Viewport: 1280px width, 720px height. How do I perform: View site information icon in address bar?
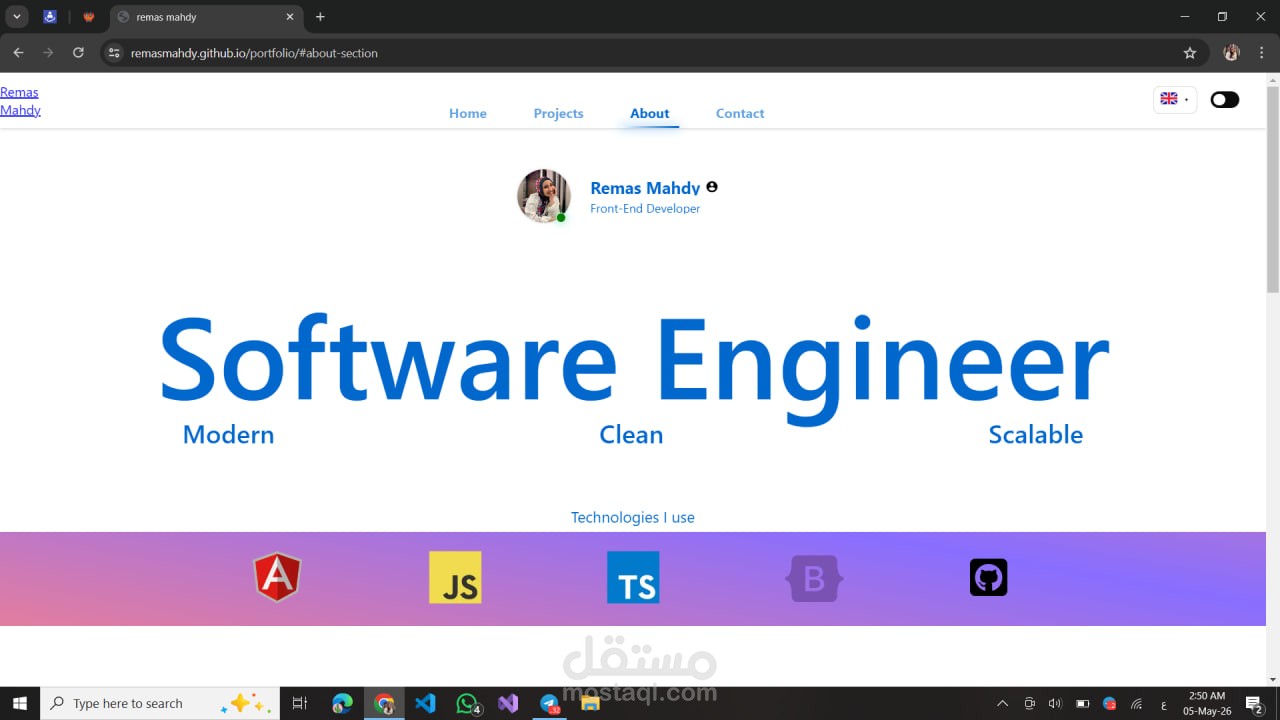click(114, 53)
